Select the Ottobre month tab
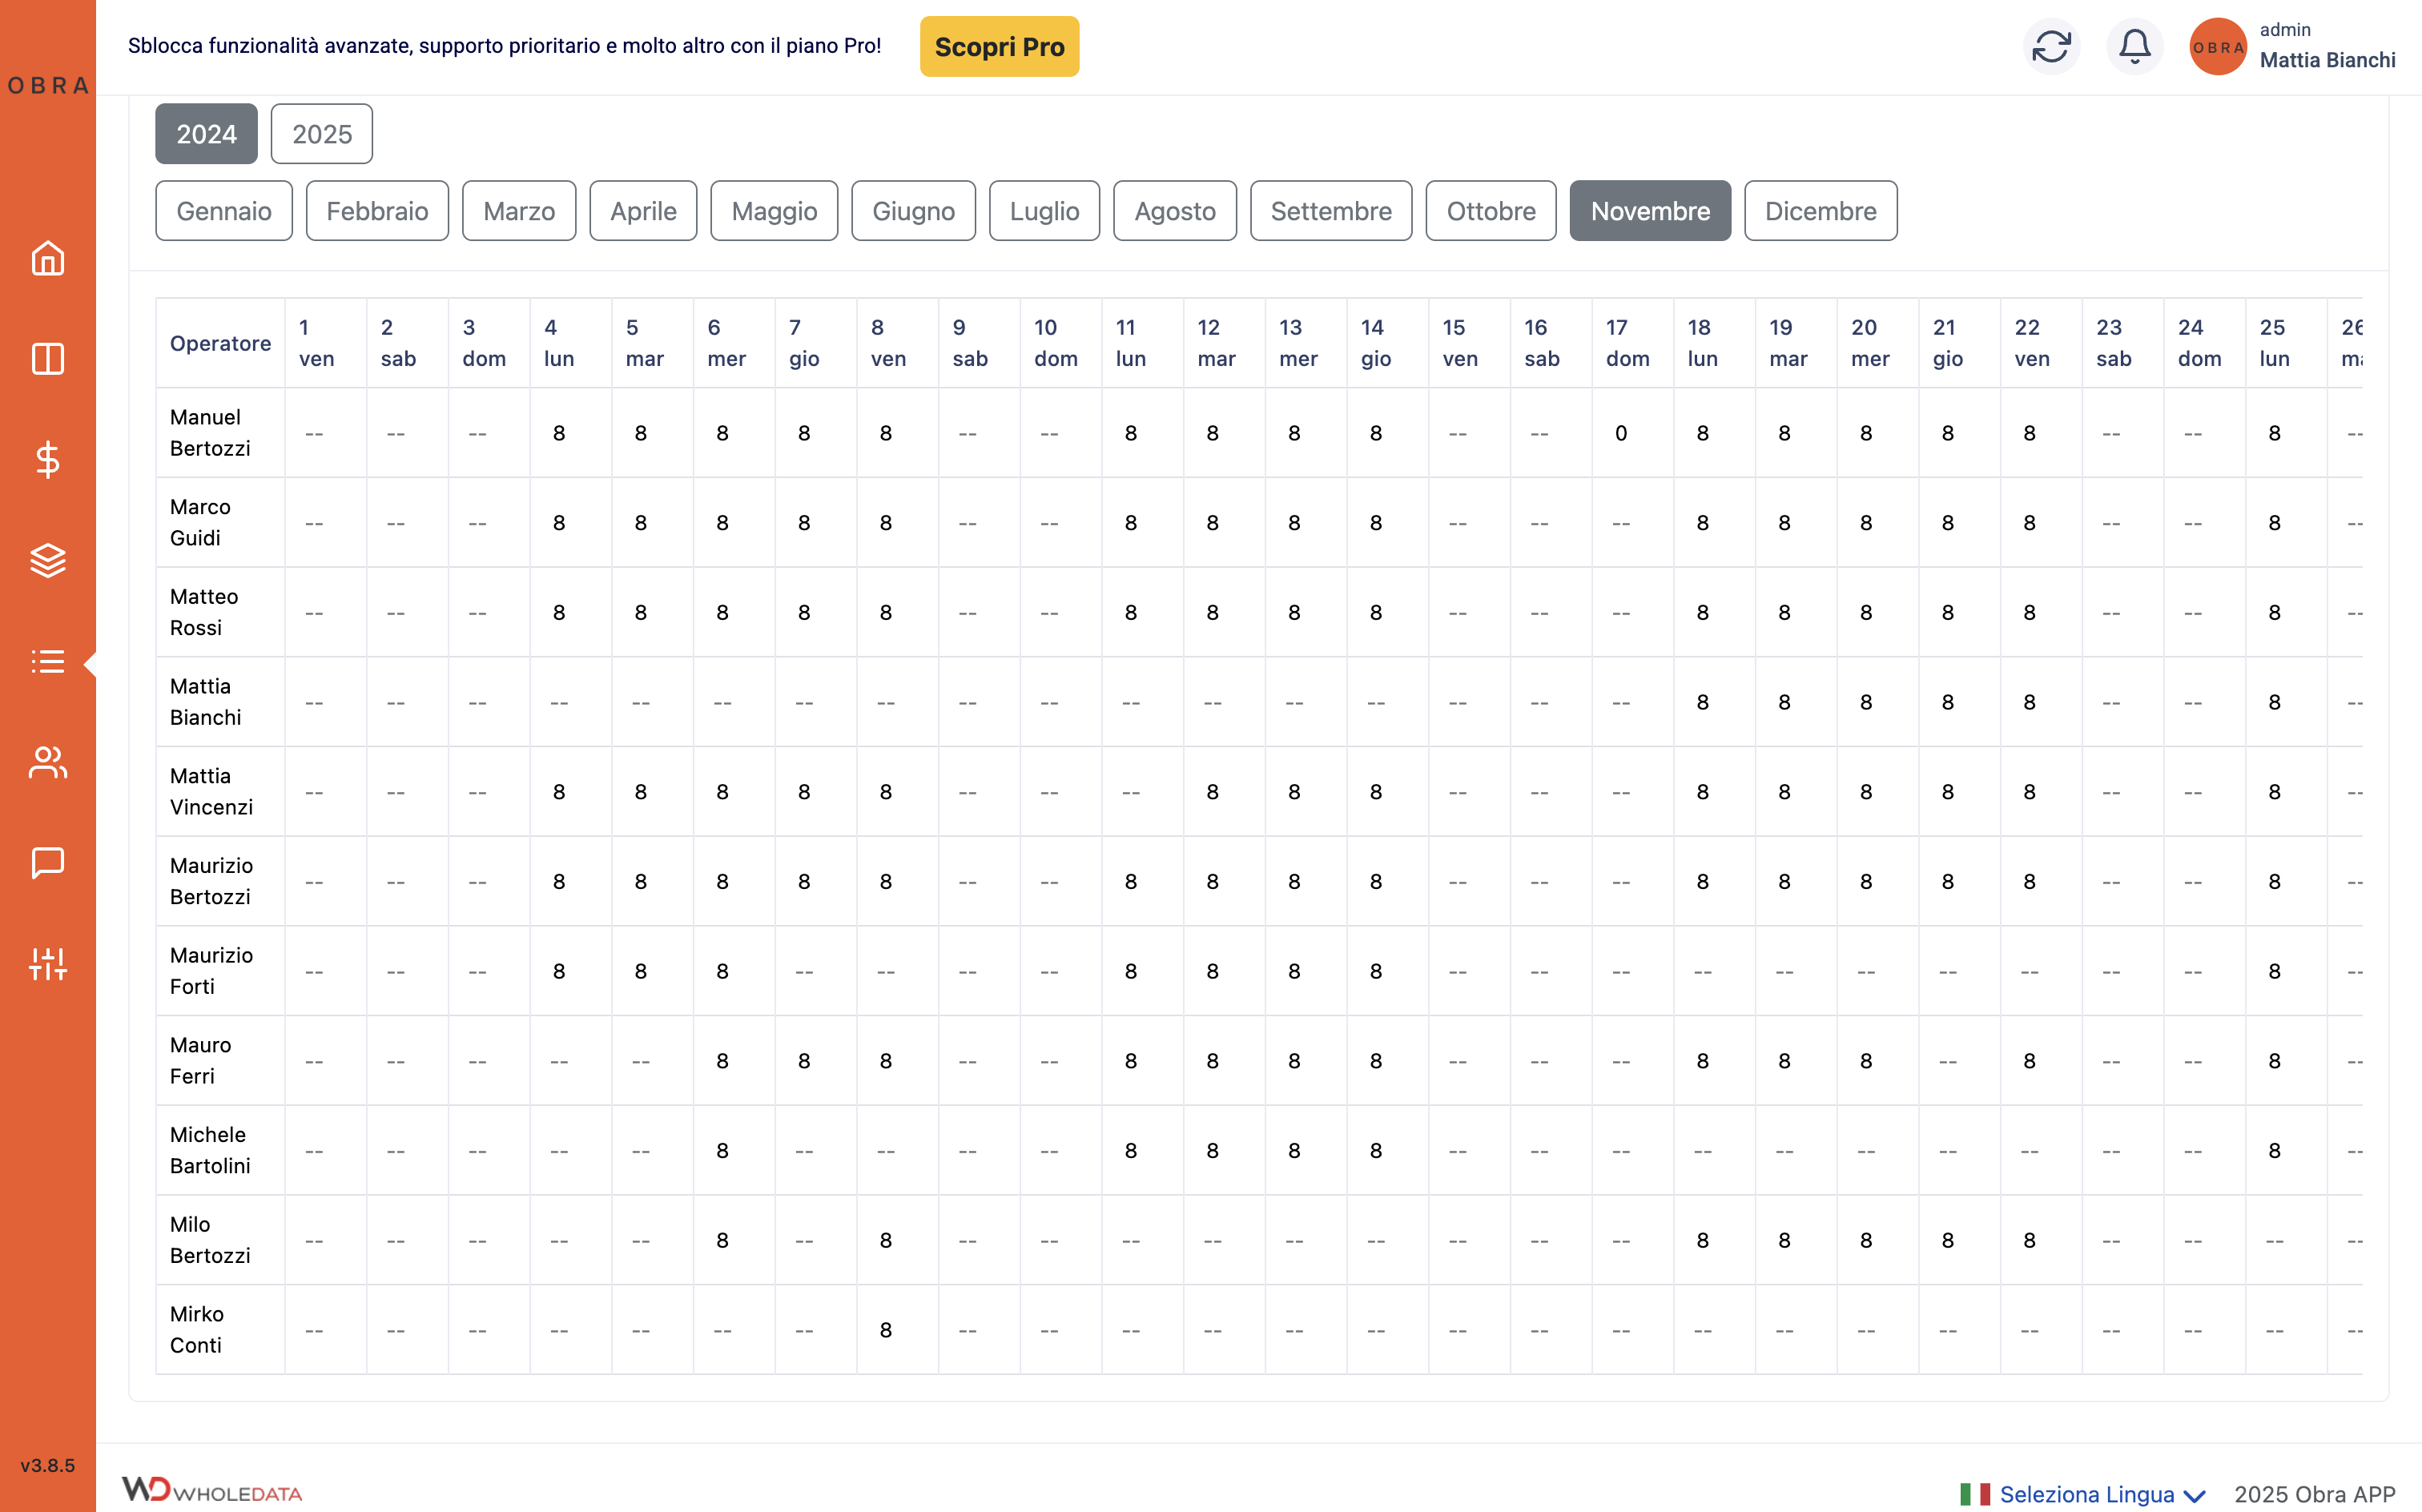This screenshot has height=1512, width=2422. coord(1490,211)
